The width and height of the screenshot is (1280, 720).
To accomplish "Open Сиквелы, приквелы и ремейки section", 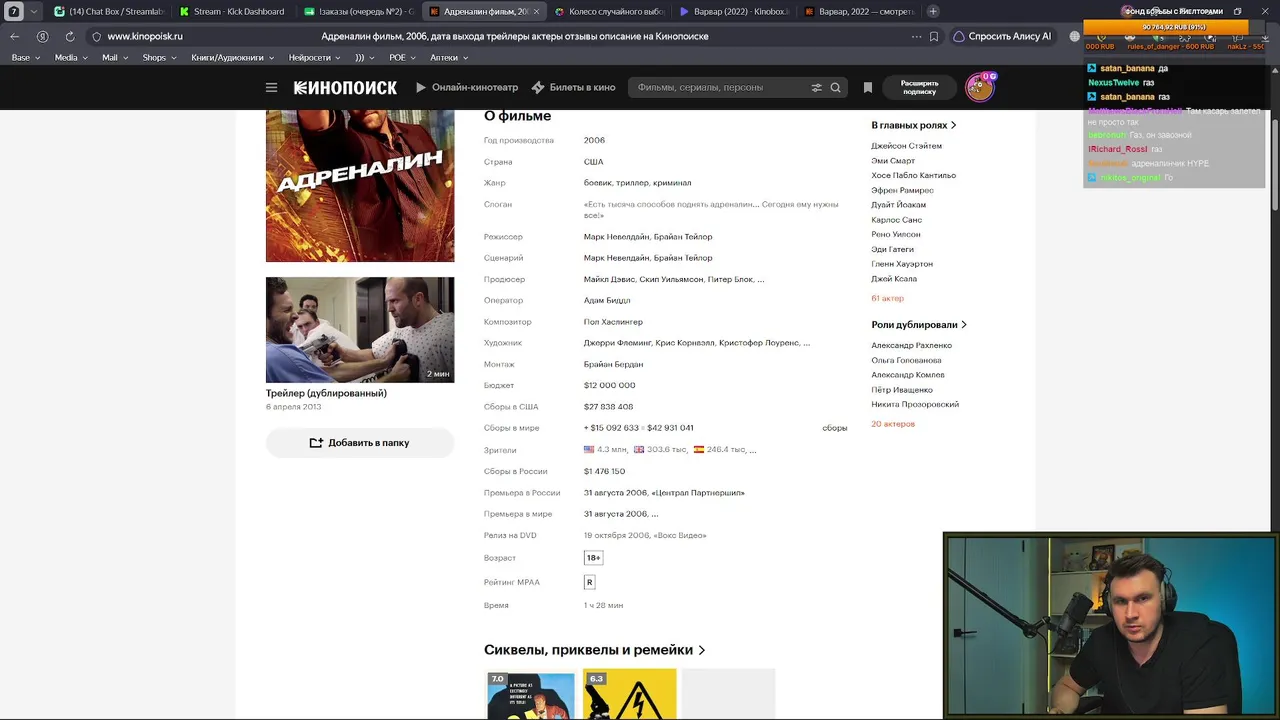I will [x=595, y=650].
